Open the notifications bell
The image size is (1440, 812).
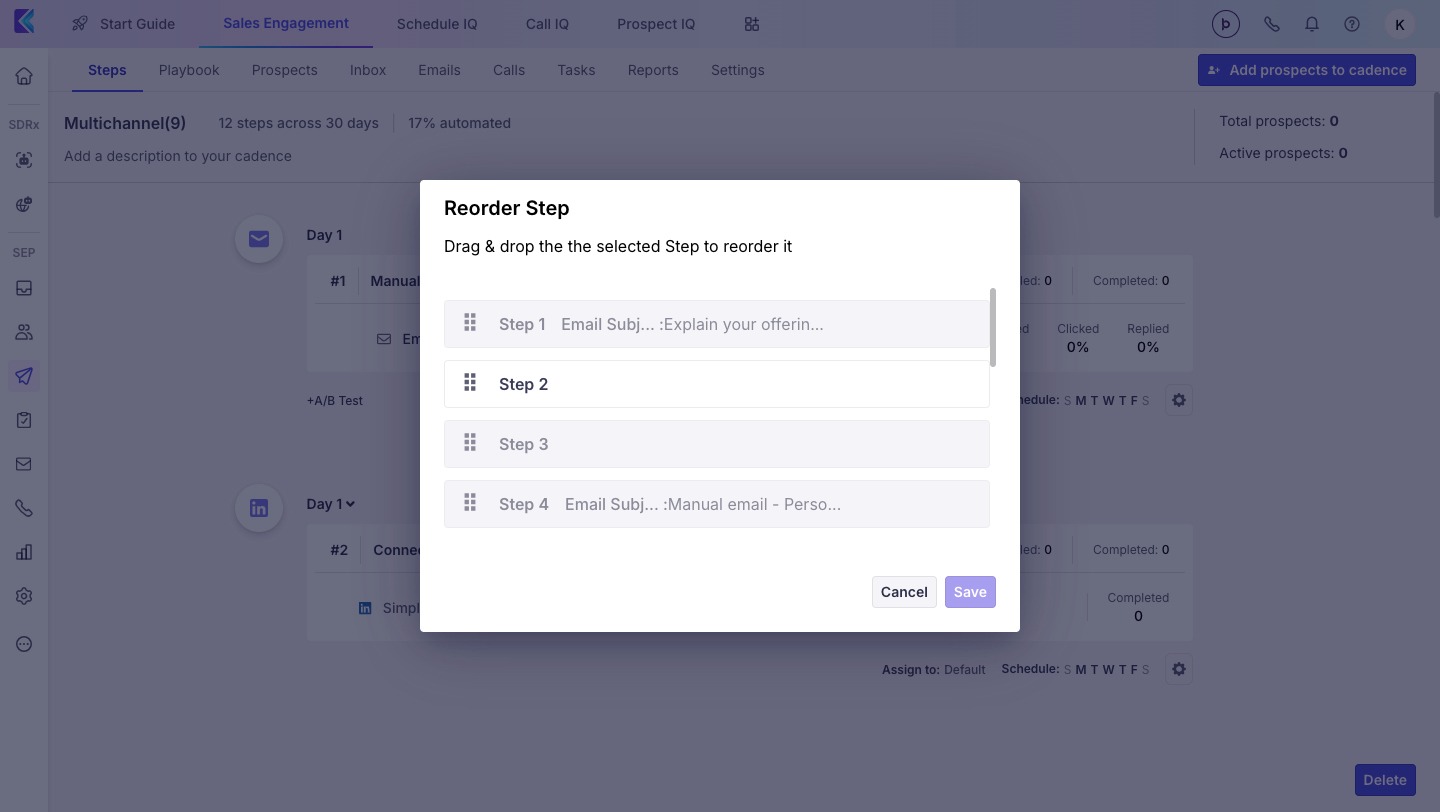pos(1312,24)
